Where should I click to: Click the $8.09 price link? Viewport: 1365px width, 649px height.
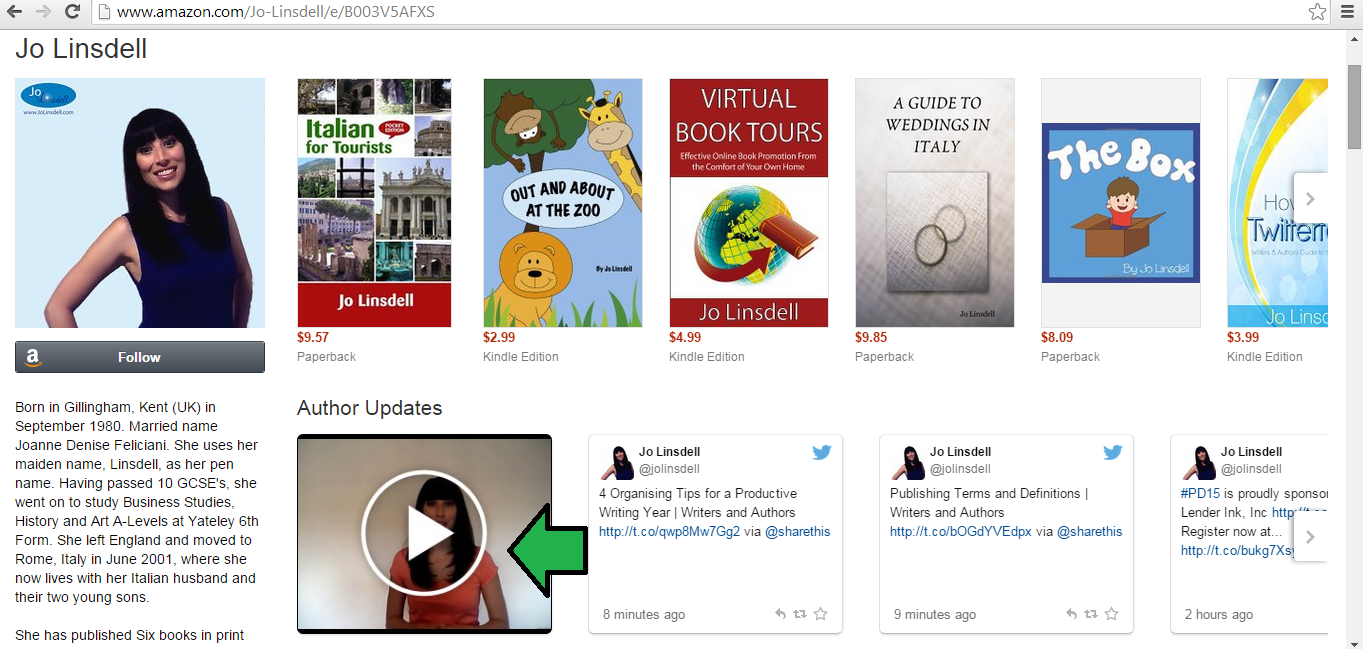click(x=1057, y=338)
